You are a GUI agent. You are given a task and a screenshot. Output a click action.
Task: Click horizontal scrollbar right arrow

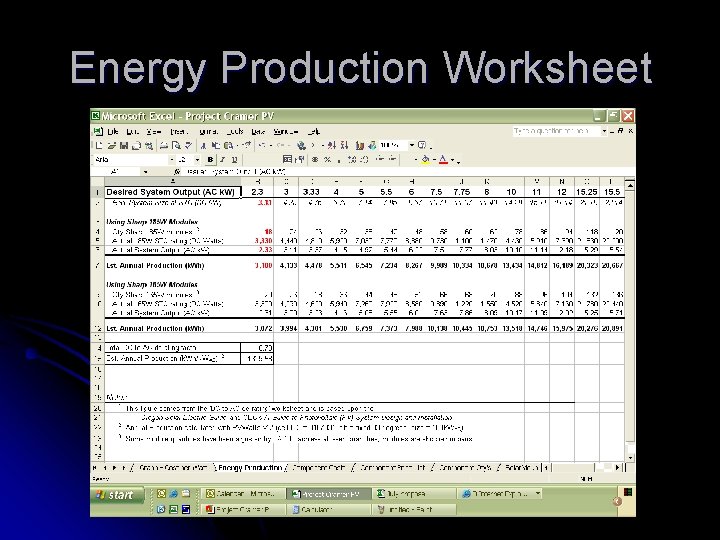coord(618,467)
